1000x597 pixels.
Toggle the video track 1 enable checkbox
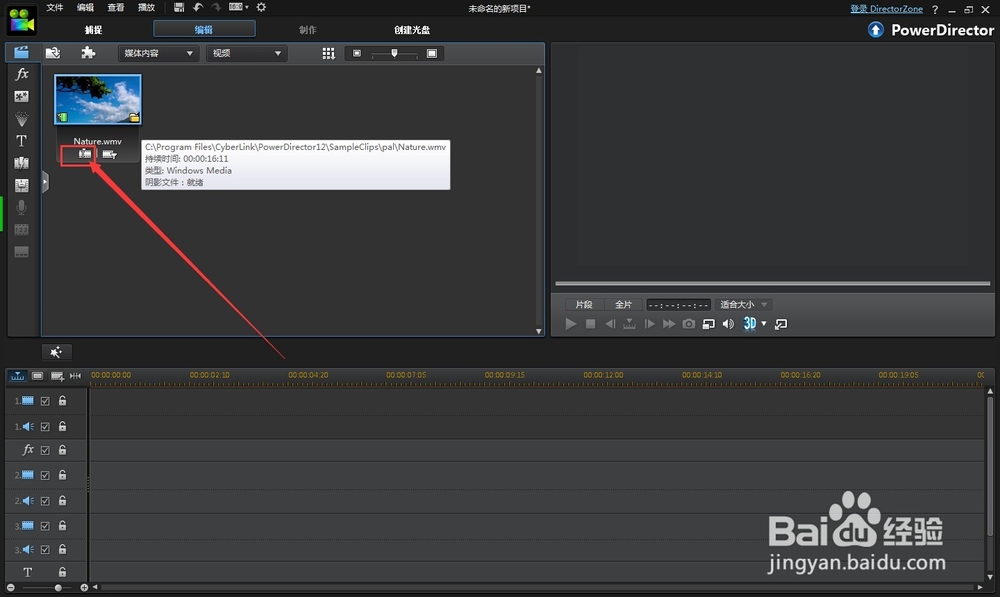45,401
